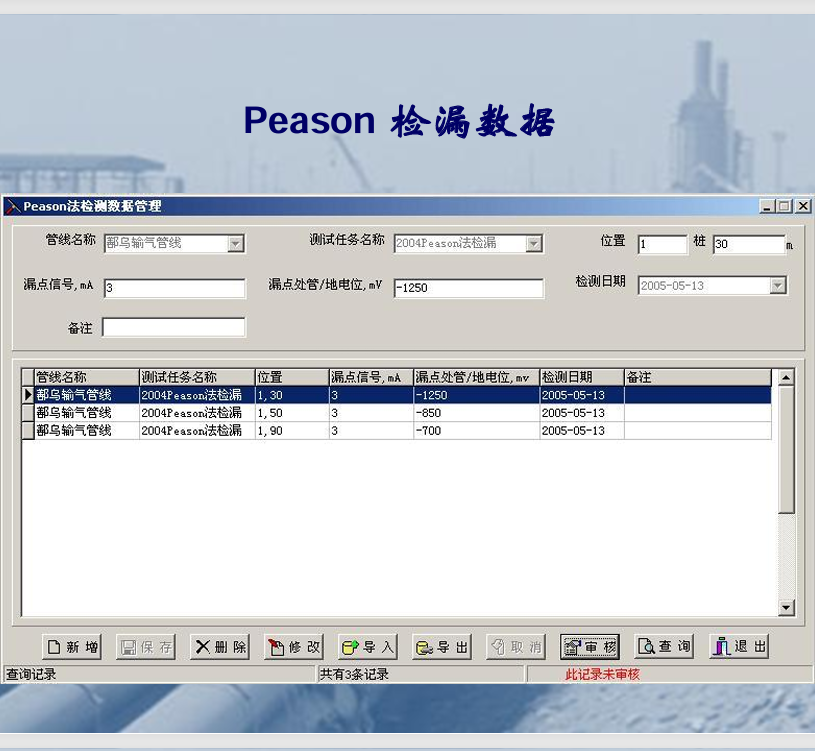Viewport: 815px width, 751px height.
Task: Click the Peason法检测数据管理 title bar icon
Action: point(13,206)
